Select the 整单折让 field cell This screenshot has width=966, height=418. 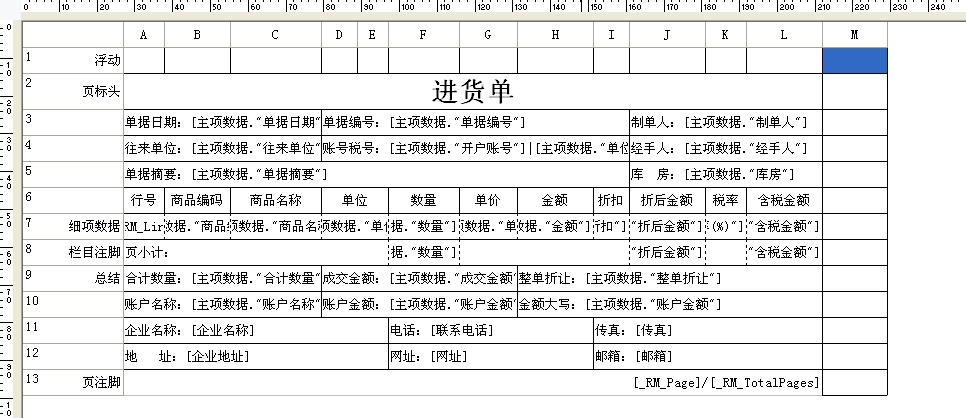tap(670, 278)
